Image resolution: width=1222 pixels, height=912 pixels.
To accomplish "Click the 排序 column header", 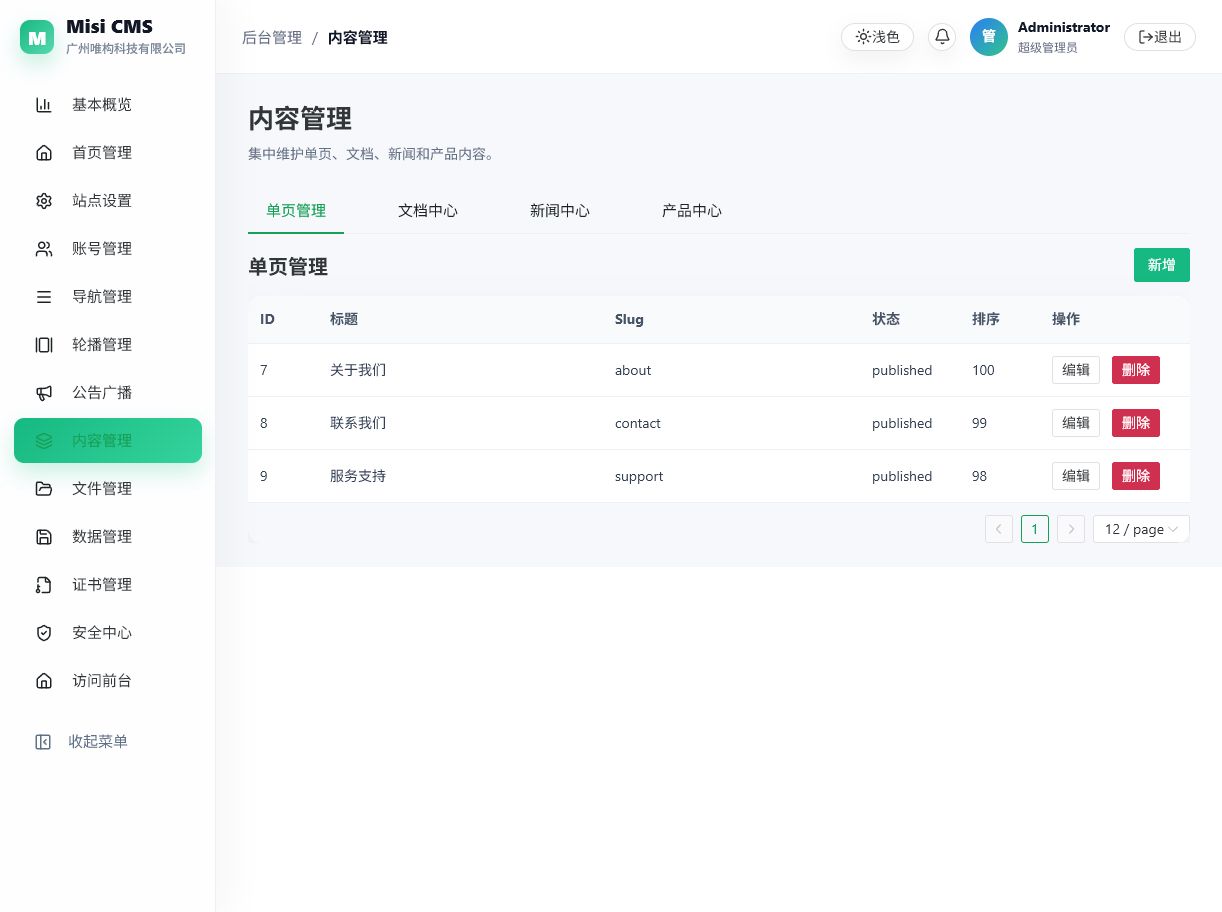I will point(986,319).
